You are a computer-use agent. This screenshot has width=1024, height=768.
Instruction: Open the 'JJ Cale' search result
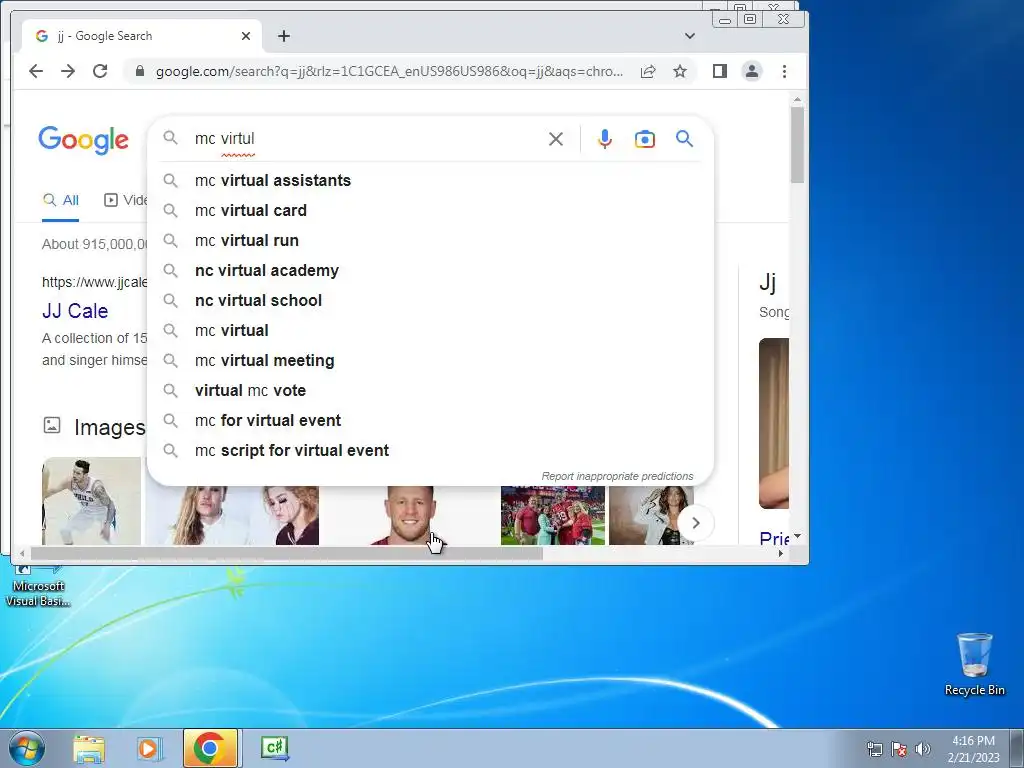[x=75, y=311]
